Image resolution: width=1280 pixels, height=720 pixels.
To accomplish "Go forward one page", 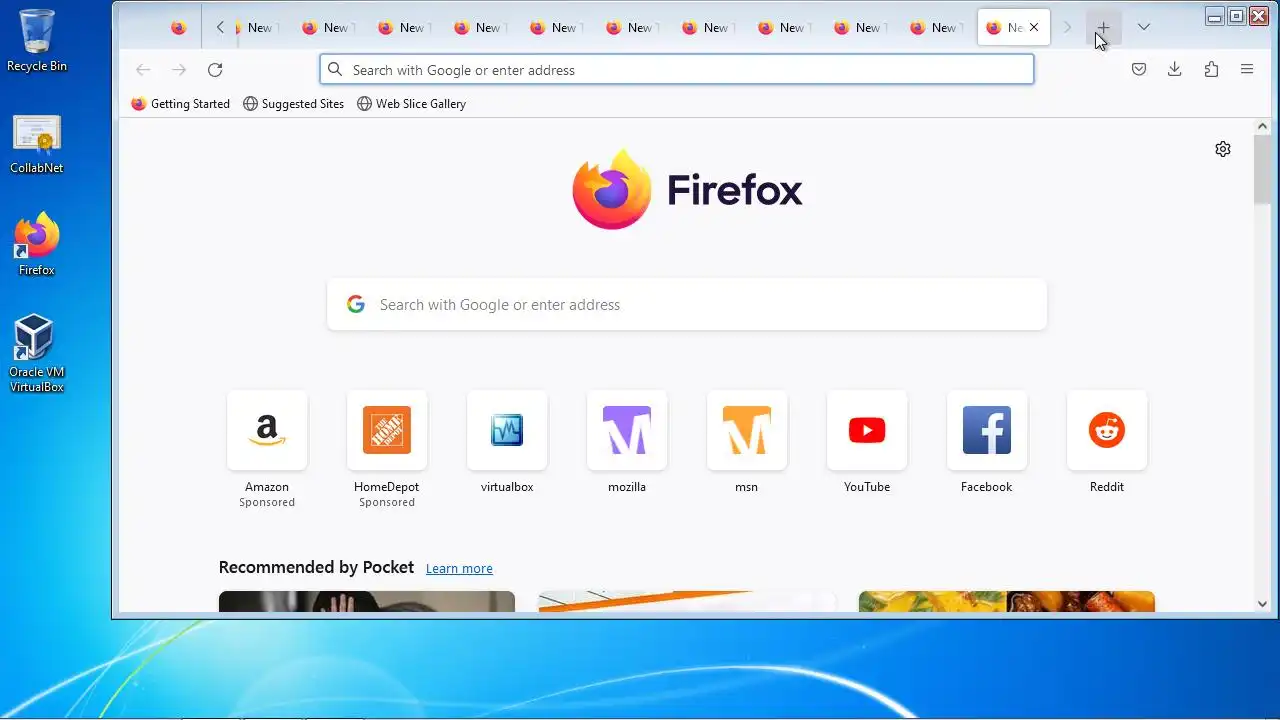I will click(x=179, y=69).
